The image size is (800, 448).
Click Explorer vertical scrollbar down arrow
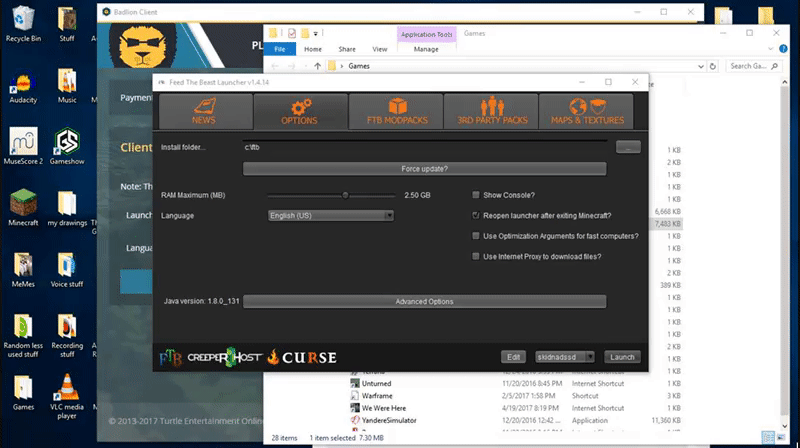point(785,426)
